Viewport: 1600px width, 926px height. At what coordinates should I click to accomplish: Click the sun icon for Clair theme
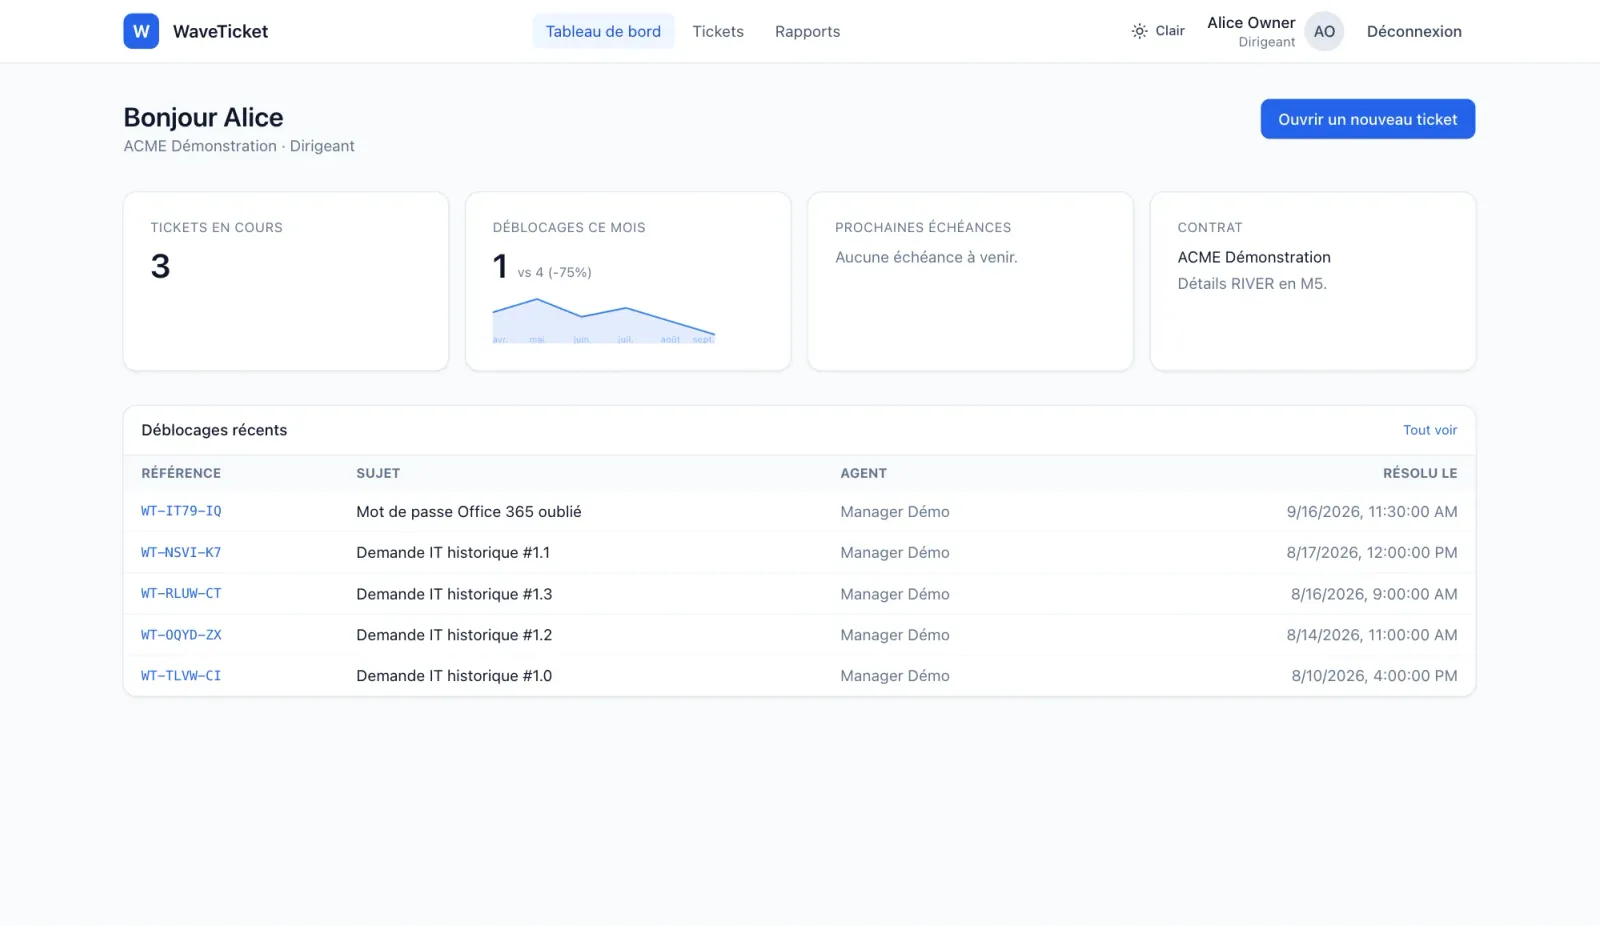(1139, 31)
